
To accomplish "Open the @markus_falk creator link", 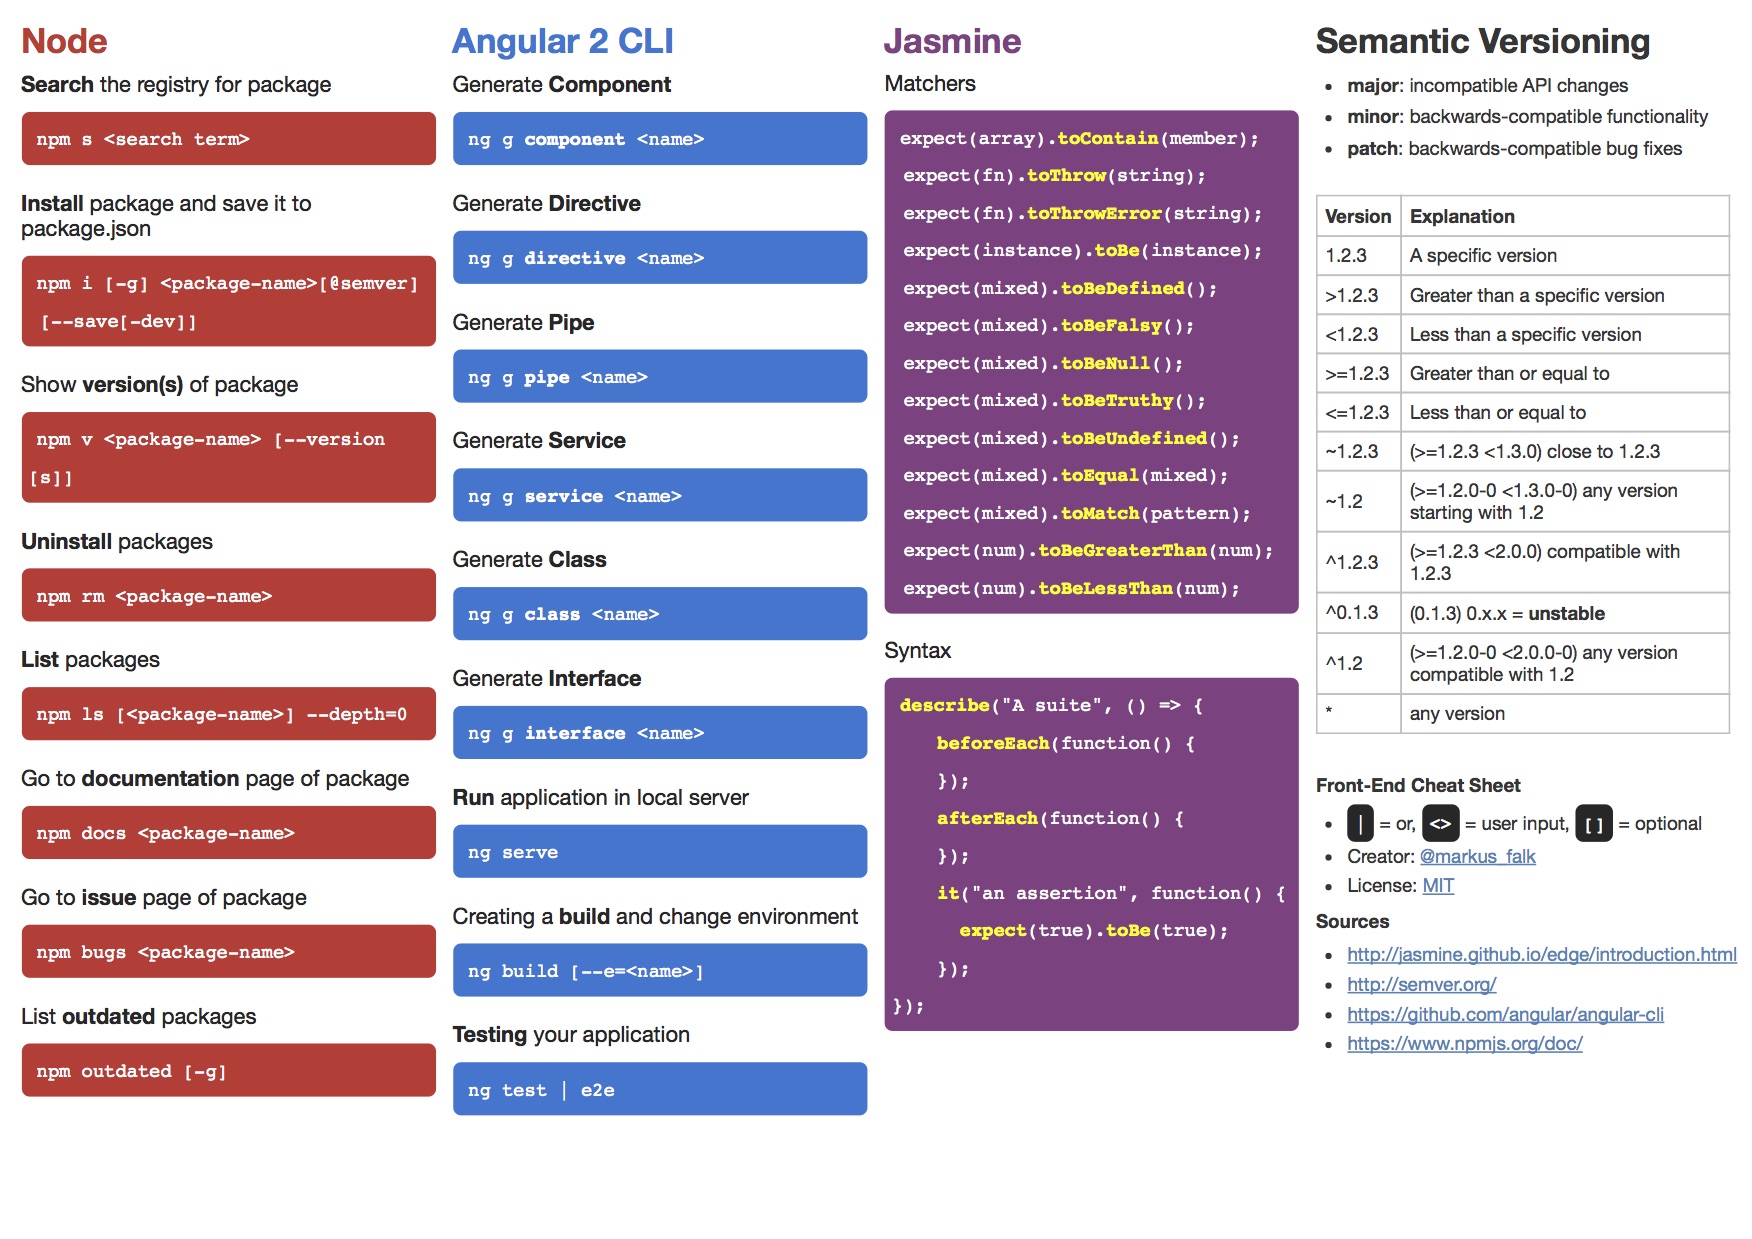I will coord(1477,856).
